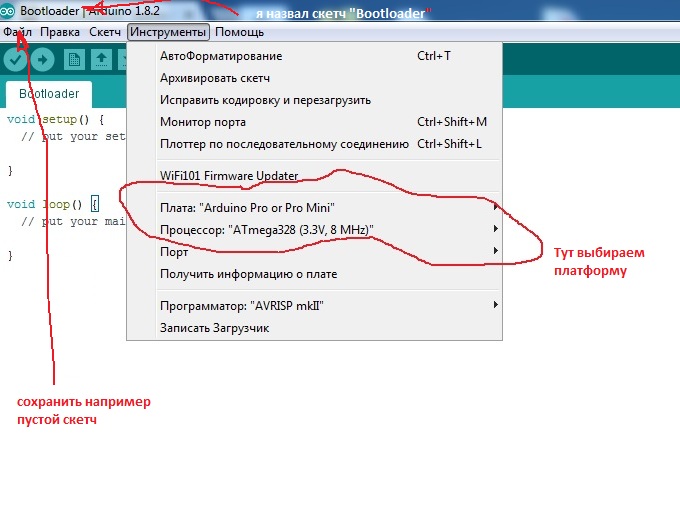Click the Ctrl+Shift+M shortcut text
The width and height of the screenshot is (680, 506).
[x=452, y=122]
